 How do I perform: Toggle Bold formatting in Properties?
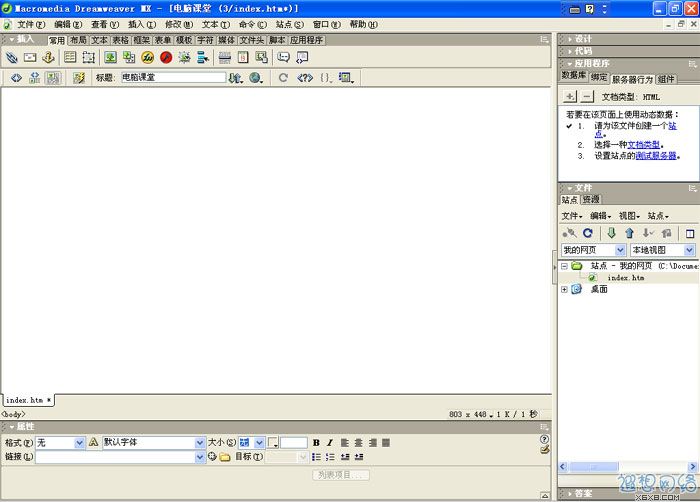pyautogui.click(x=316, y=443)
